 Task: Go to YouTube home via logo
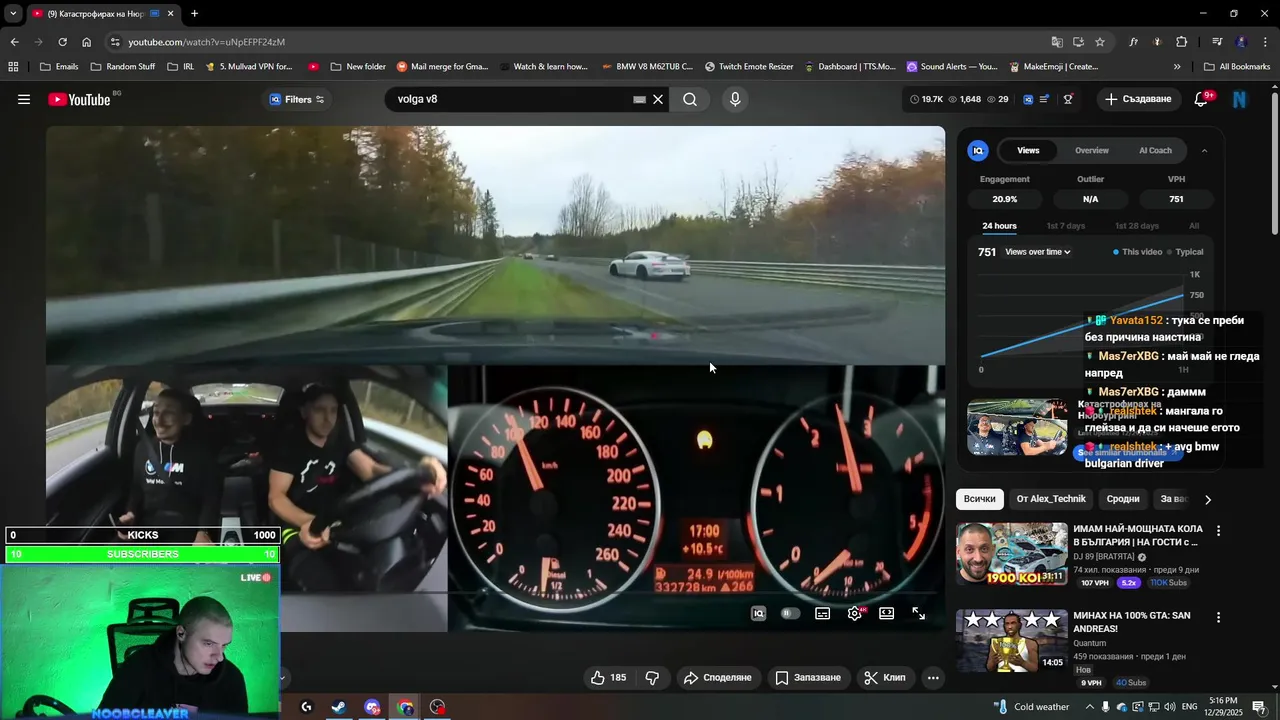click(x=79, y=99)
